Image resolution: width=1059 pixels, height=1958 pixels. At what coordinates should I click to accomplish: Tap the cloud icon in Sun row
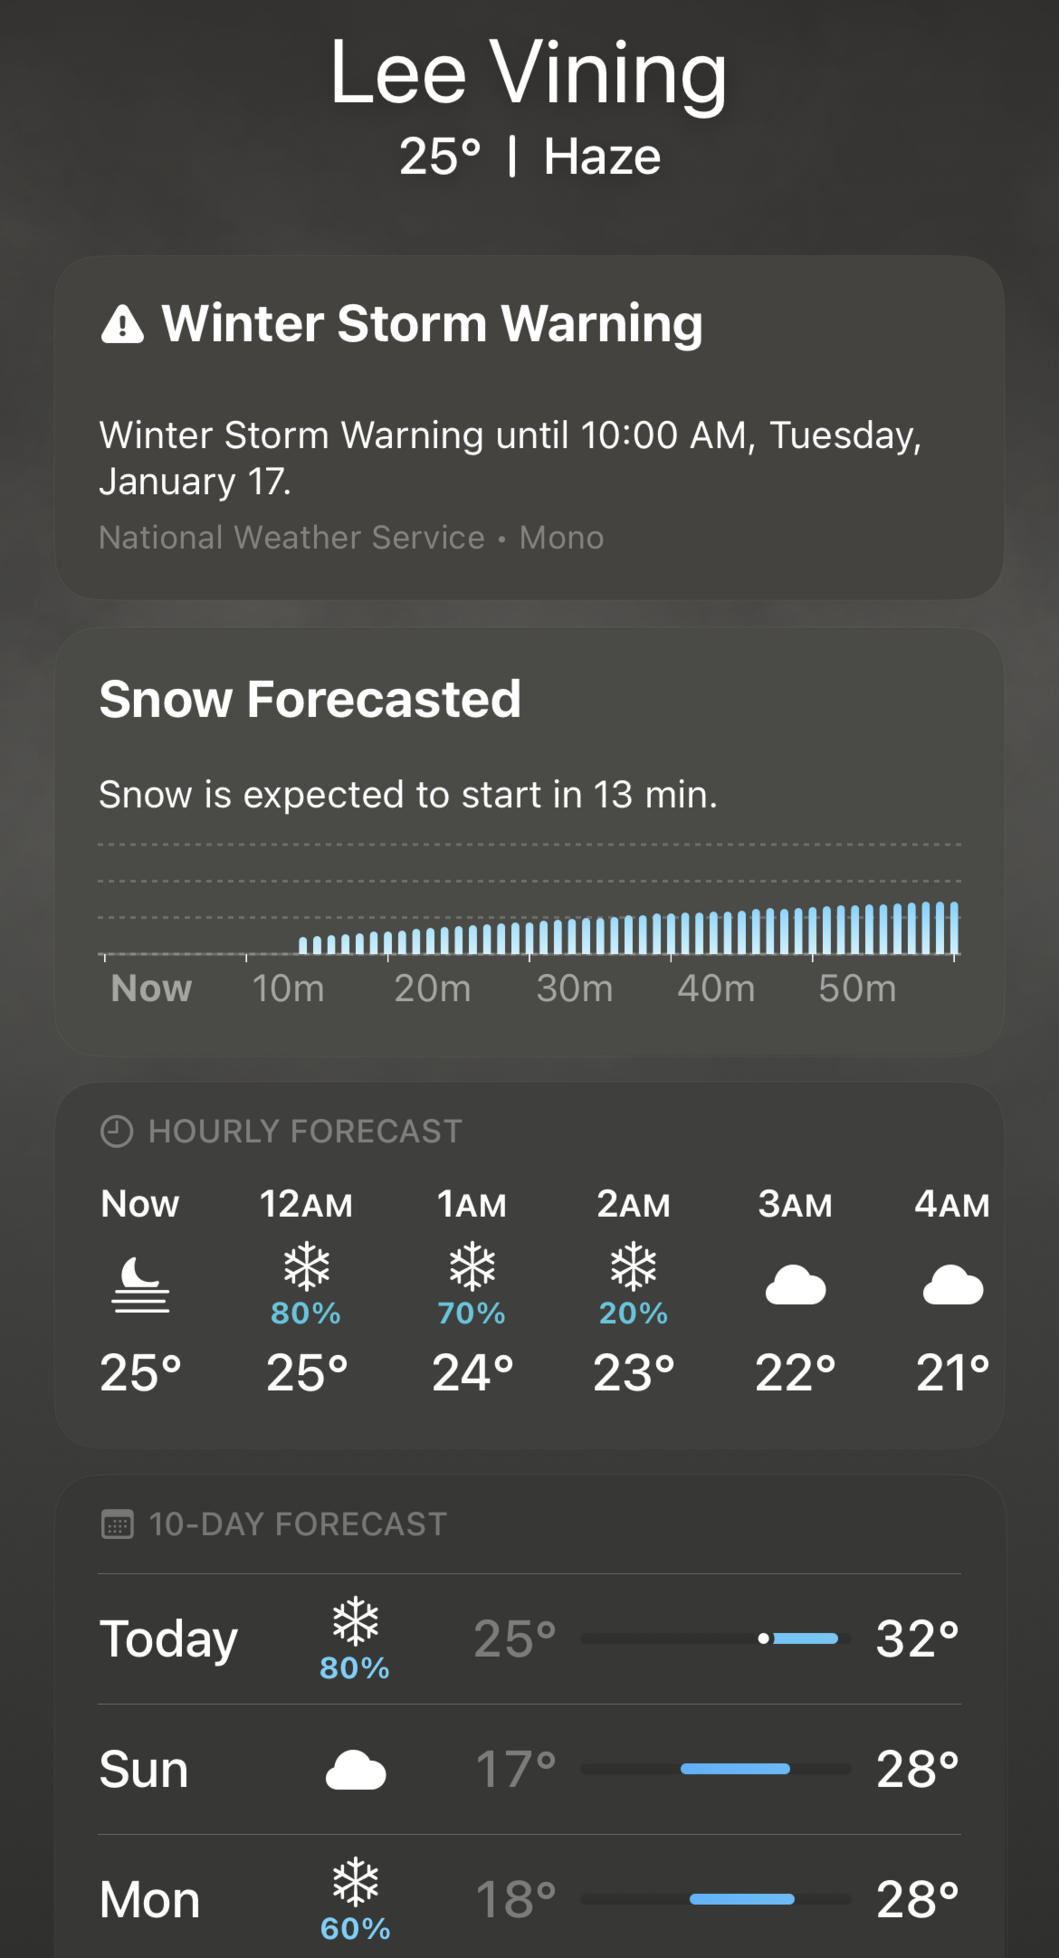click(356, 1770)
